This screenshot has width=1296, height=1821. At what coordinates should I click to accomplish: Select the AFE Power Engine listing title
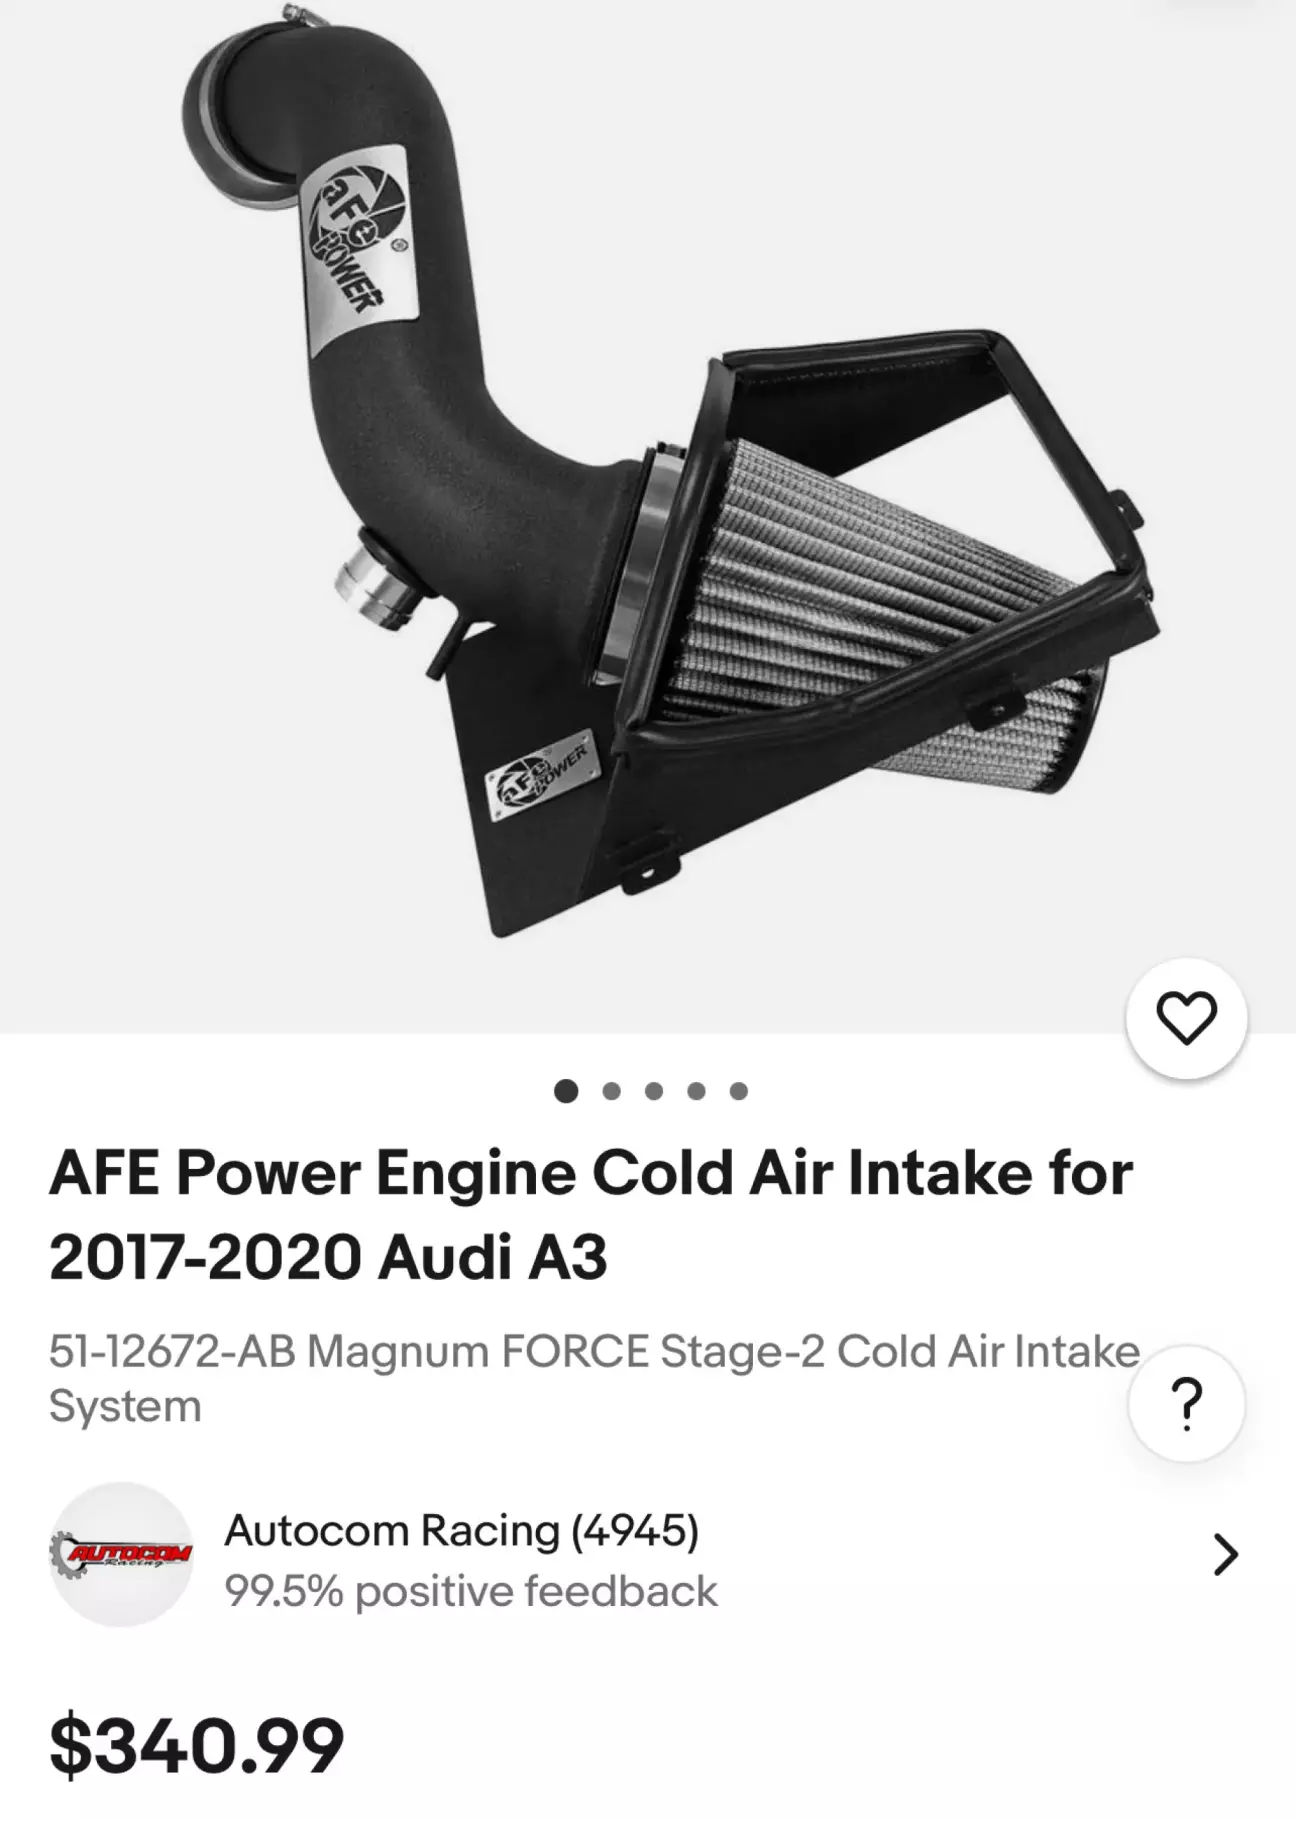[591, 1213]
